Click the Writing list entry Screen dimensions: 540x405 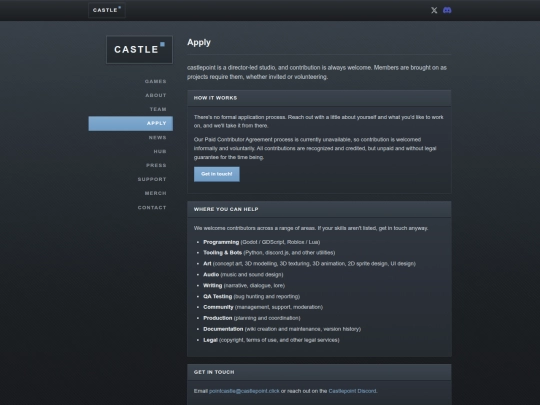244,285
